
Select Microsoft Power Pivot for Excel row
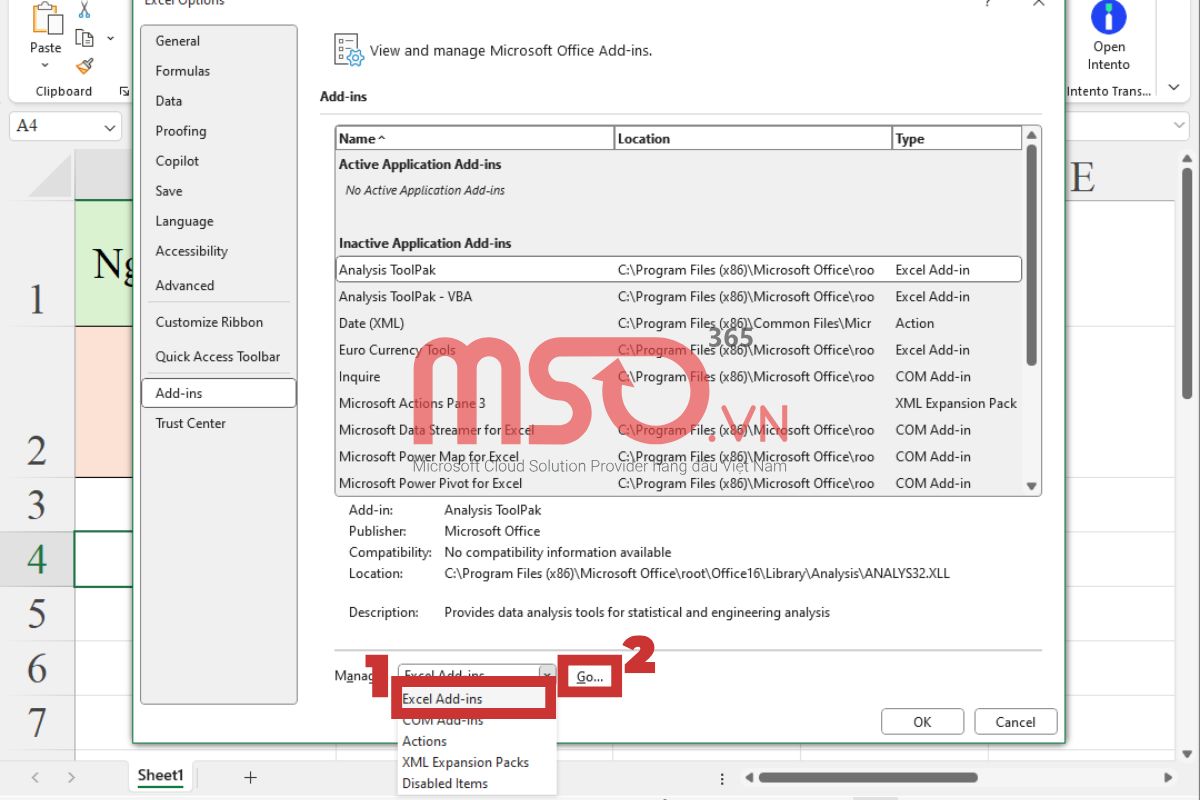point(679,483)
